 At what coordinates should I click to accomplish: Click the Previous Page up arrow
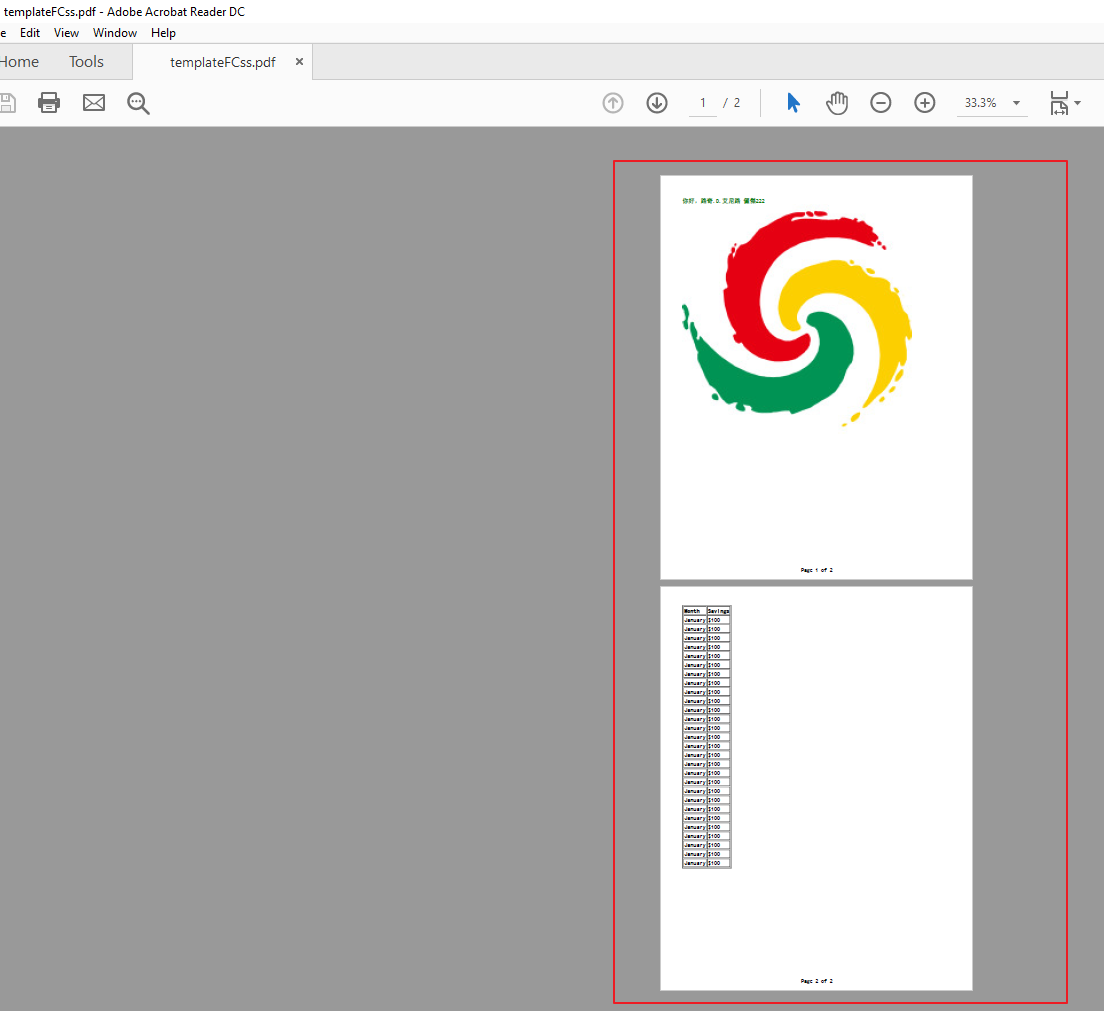[612, 102]
